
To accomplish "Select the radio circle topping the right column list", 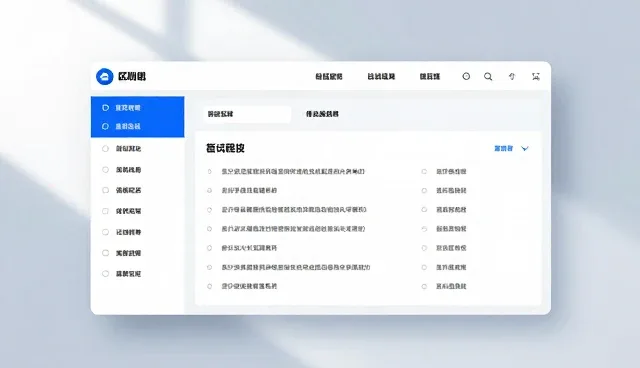I will (424, 172).
